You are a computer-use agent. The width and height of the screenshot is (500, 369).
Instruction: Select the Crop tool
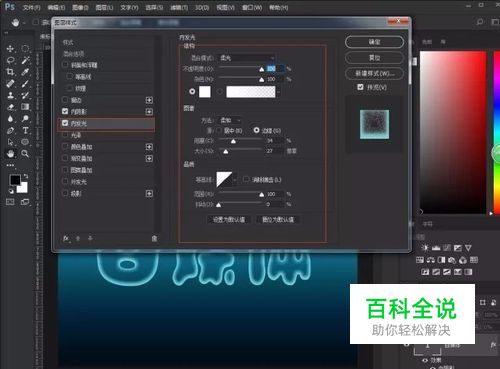click(10, 72)
